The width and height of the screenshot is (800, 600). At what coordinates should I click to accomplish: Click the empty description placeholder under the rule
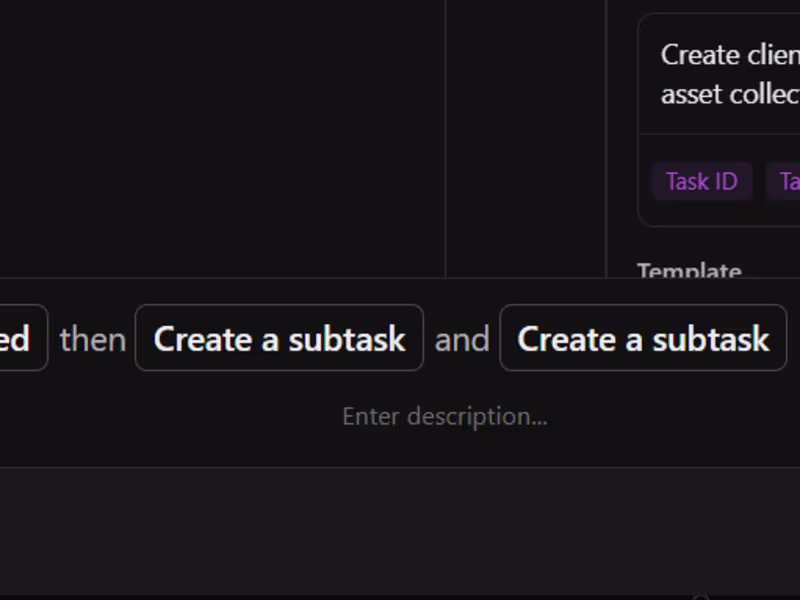point(444,416)
